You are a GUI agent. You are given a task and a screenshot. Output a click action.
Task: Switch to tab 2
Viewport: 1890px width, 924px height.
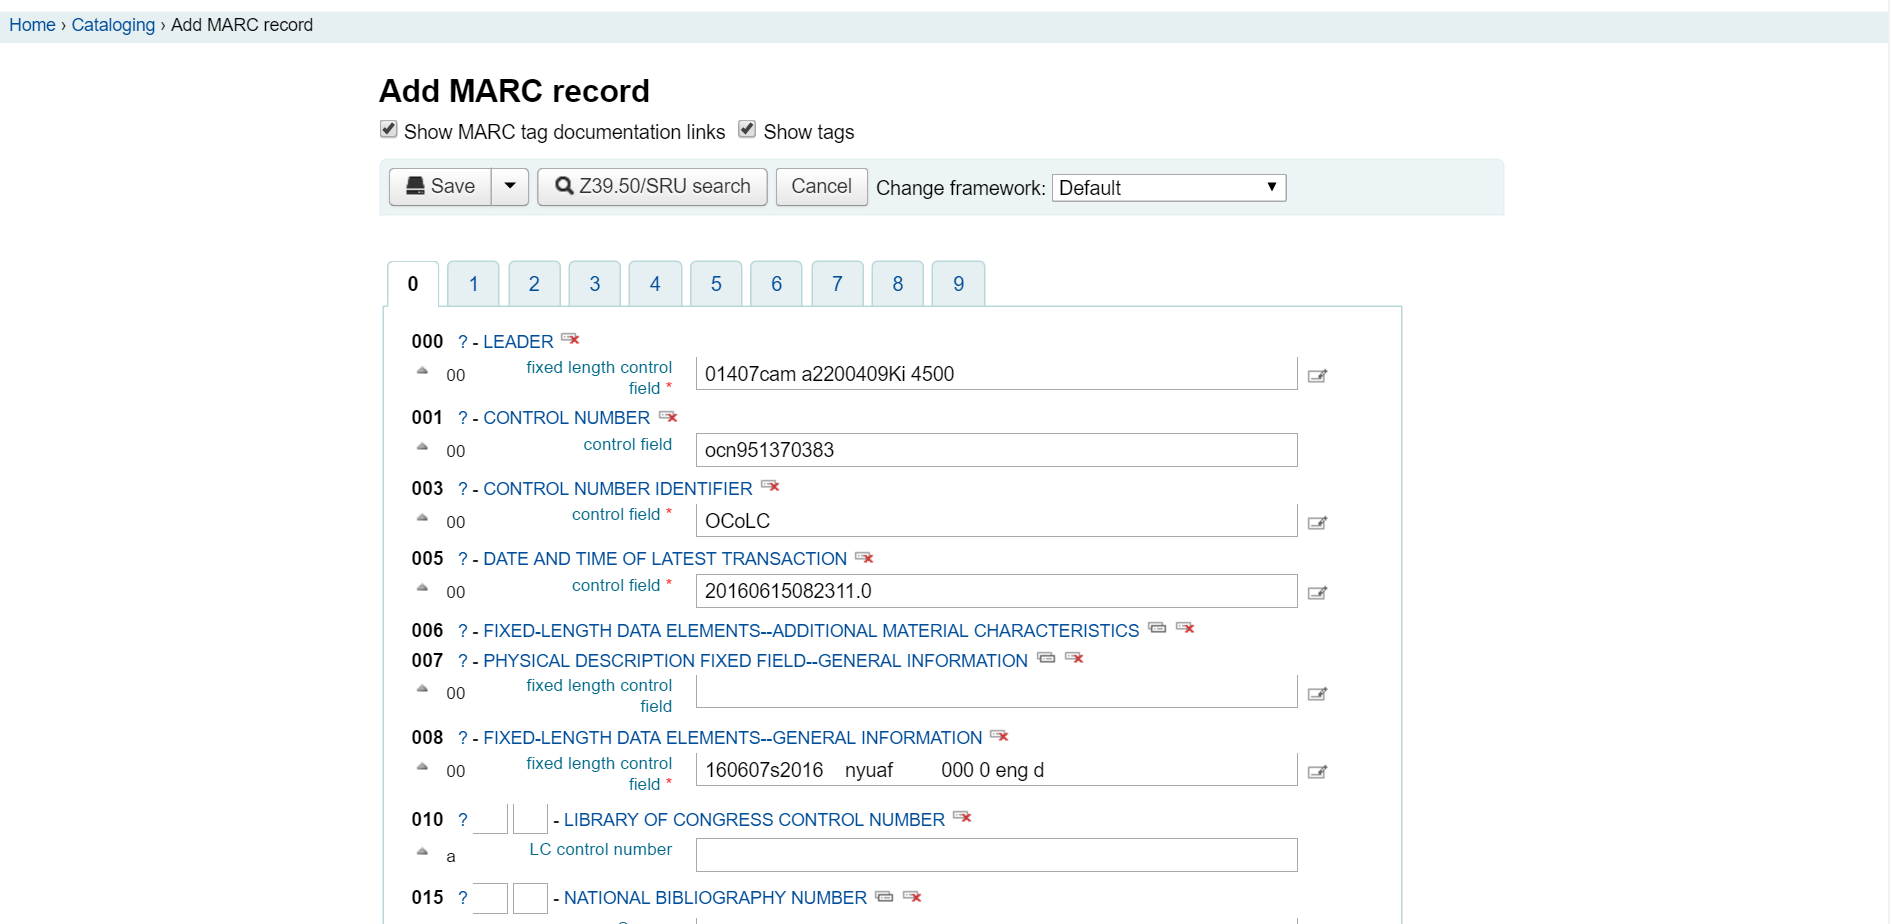(x=534, y=284)
